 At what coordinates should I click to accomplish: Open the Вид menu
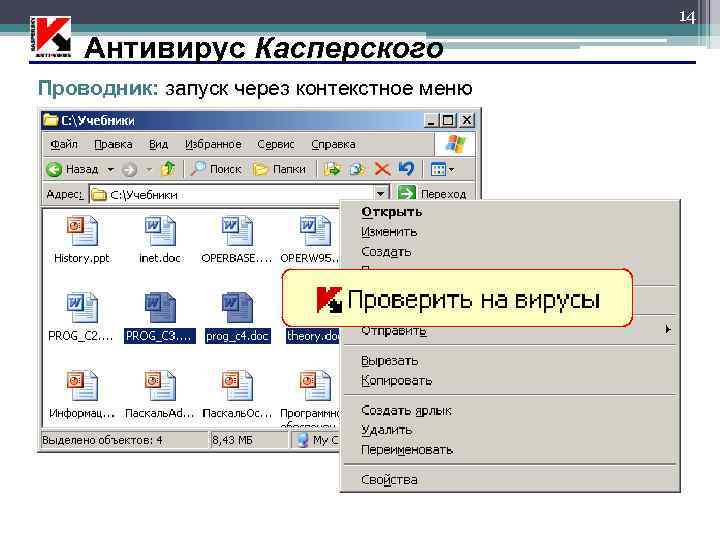coord(158,144)
